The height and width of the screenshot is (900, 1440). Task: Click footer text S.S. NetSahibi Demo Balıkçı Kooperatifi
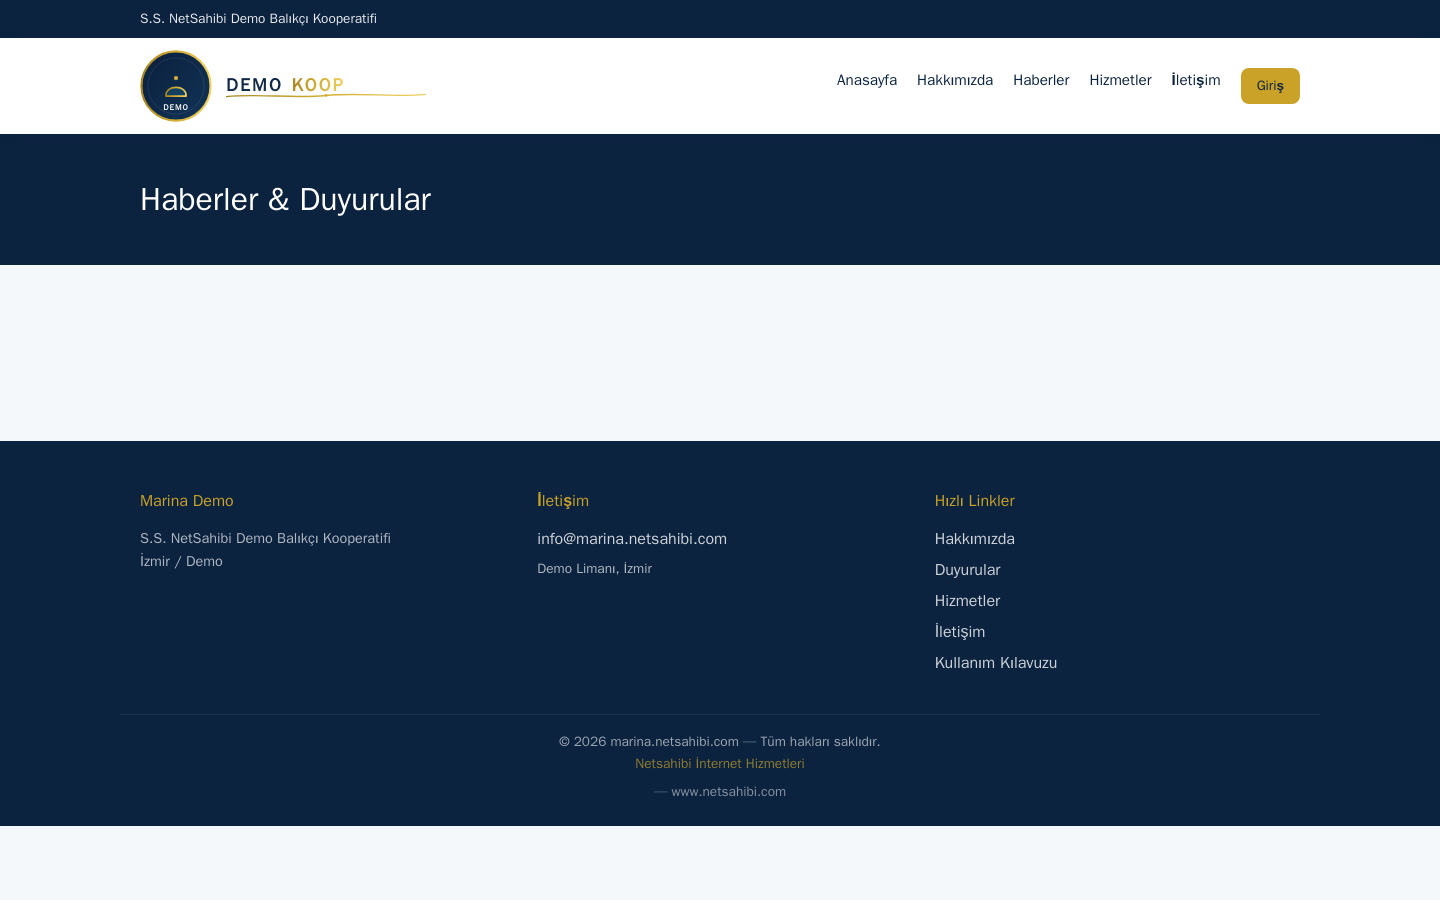[x=265, y=539]
